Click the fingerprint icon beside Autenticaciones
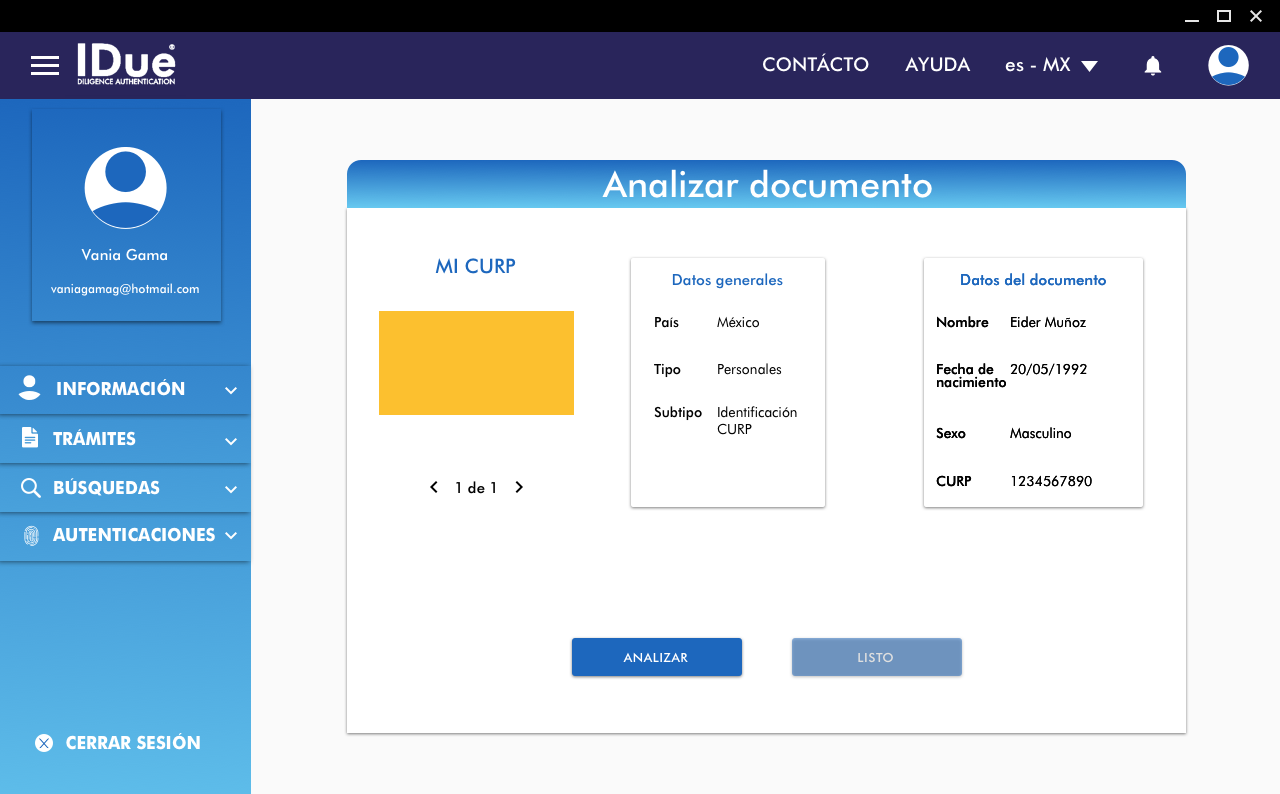Viewport: 1280px width, 794px height. (31, 536)
